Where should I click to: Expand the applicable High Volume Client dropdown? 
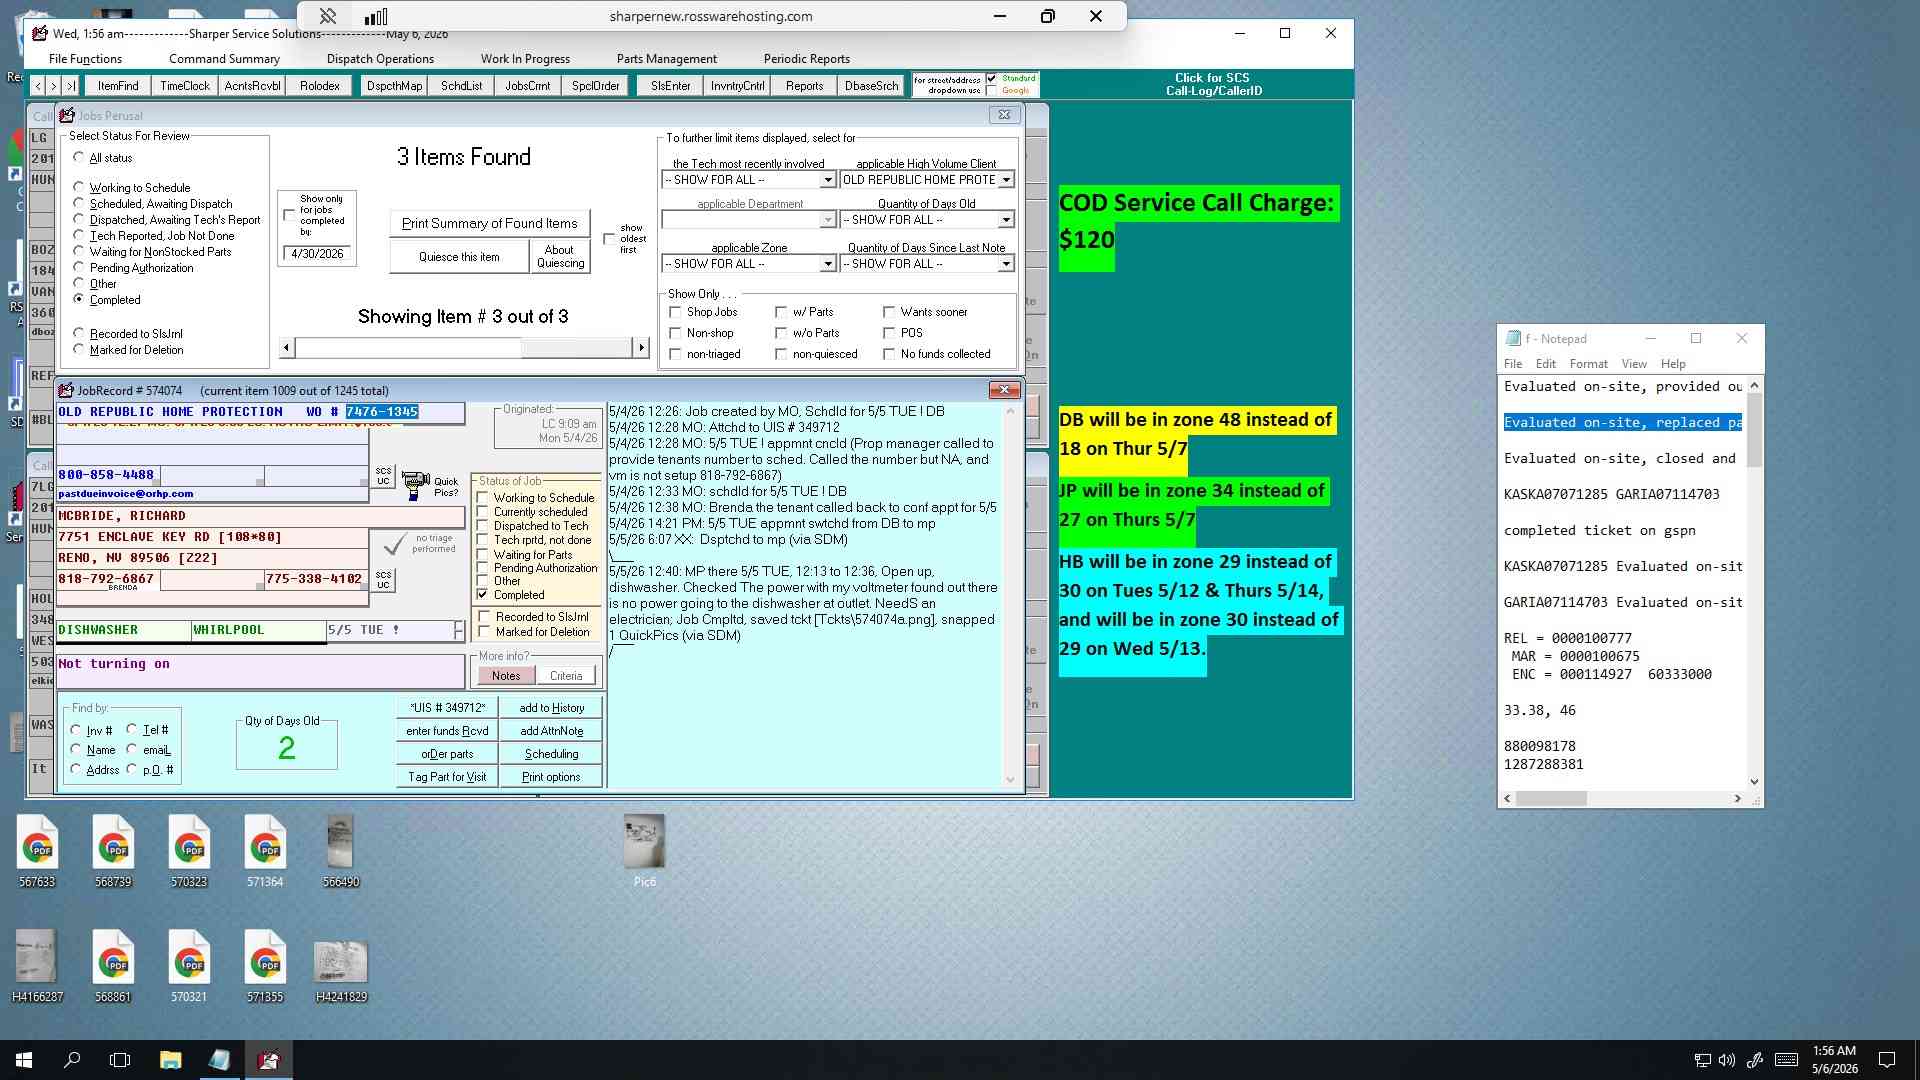(1005, 180)
